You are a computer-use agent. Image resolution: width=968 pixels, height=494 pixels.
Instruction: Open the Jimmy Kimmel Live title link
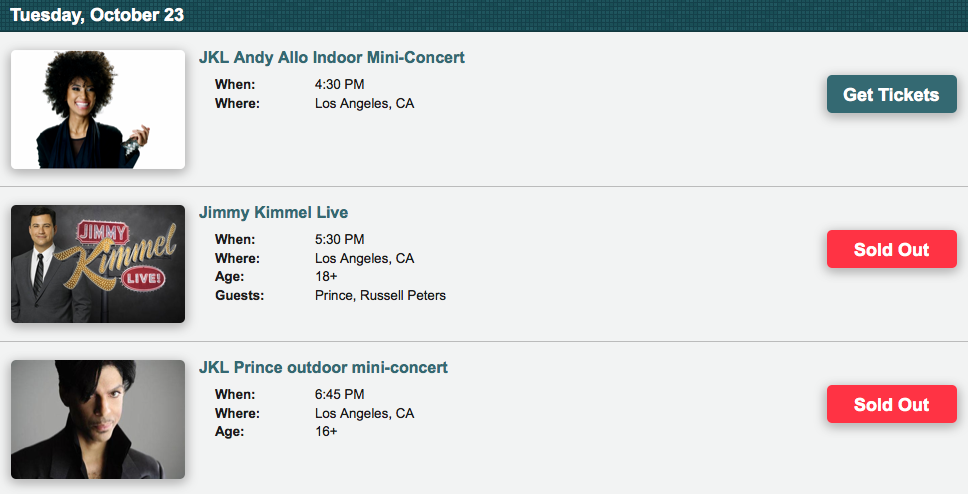[x=273, y=213]
